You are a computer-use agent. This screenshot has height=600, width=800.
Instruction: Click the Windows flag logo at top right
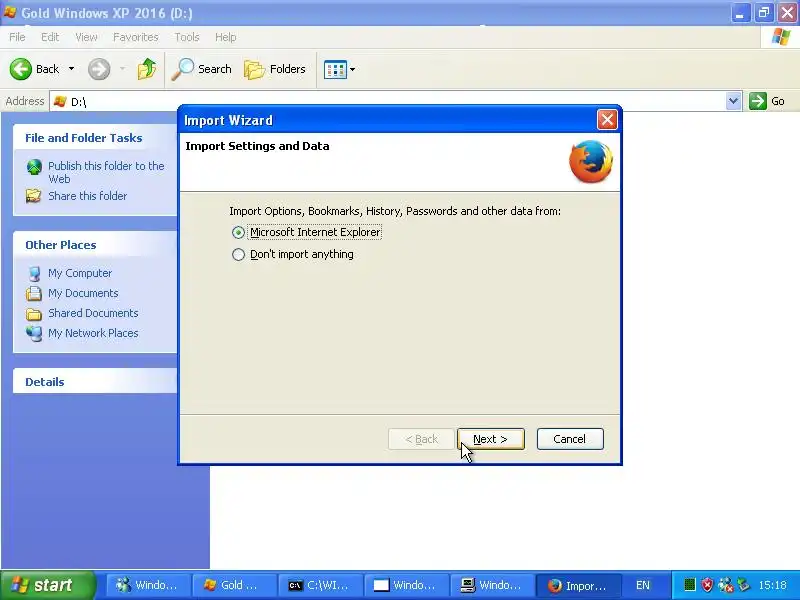781,37
